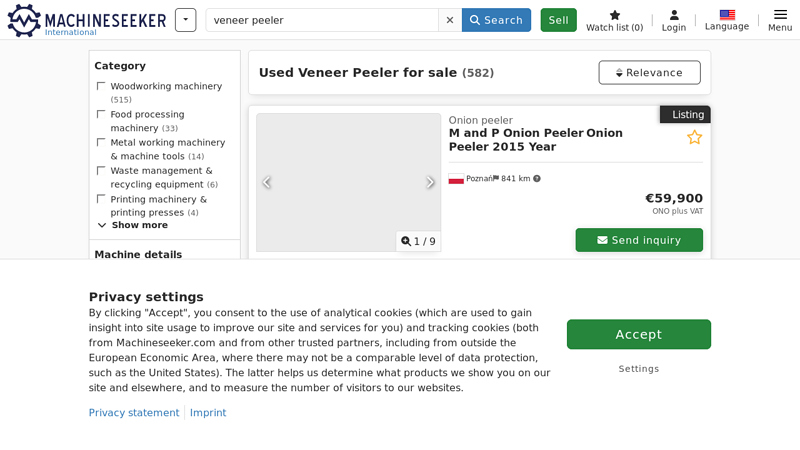
Task: Open the Language flag selector
Action: click(727, 16)
